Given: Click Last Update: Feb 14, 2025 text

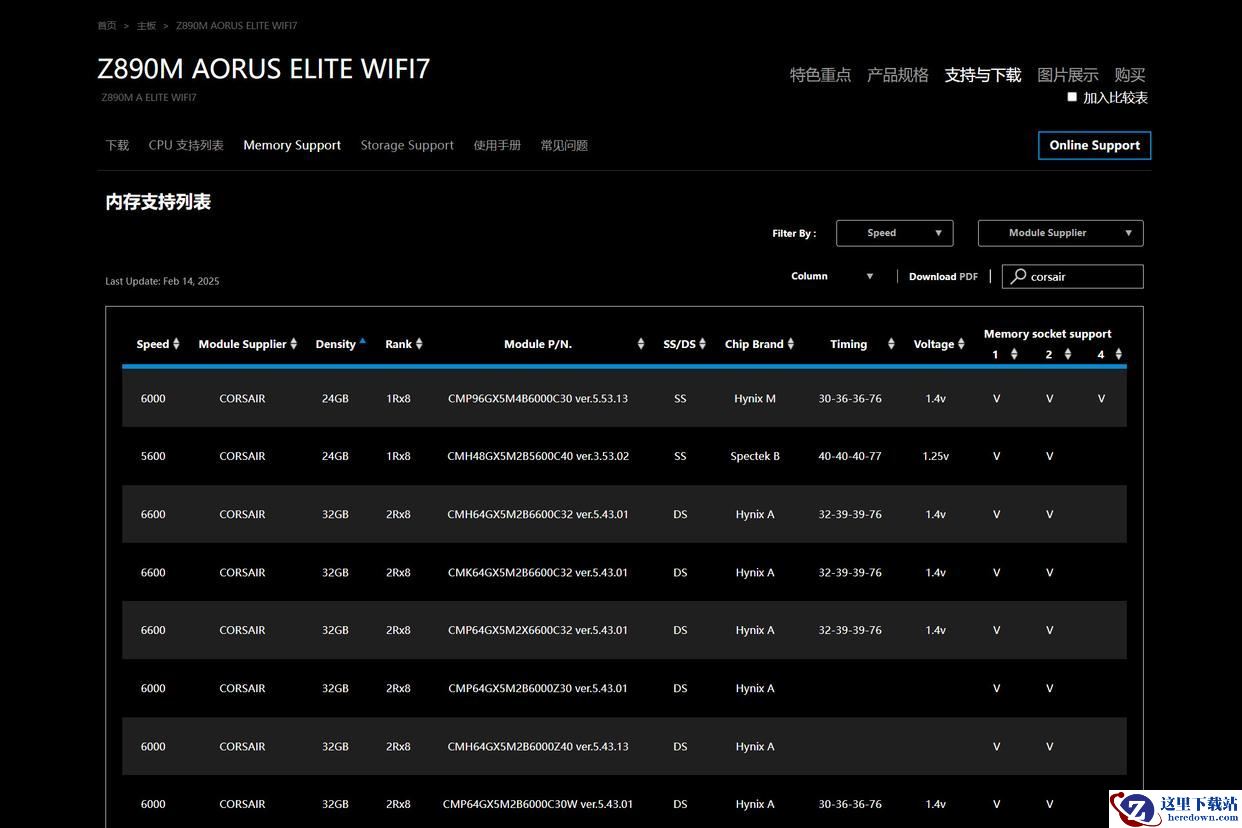Looking at the screenshot, I should 162,281.
